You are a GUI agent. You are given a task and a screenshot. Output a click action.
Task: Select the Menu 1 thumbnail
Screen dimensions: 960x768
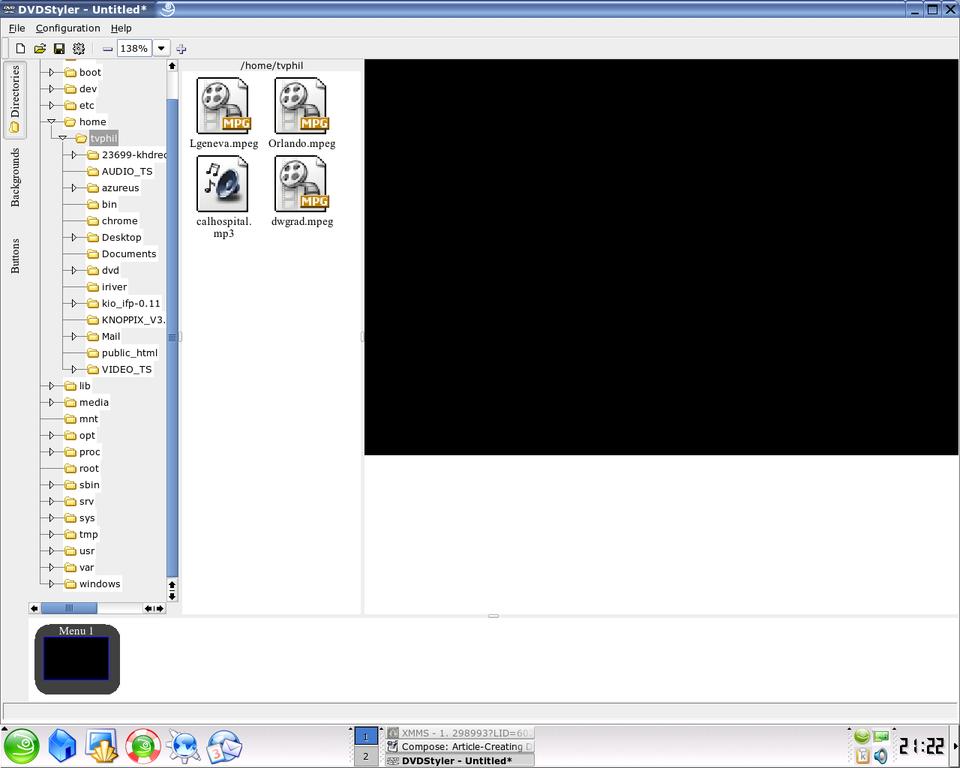pyautogui.click(x=77, y=659)
